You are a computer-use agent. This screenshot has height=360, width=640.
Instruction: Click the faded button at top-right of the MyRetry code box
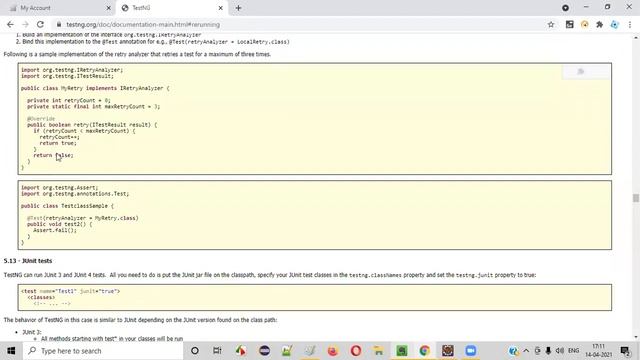[586, 72]
